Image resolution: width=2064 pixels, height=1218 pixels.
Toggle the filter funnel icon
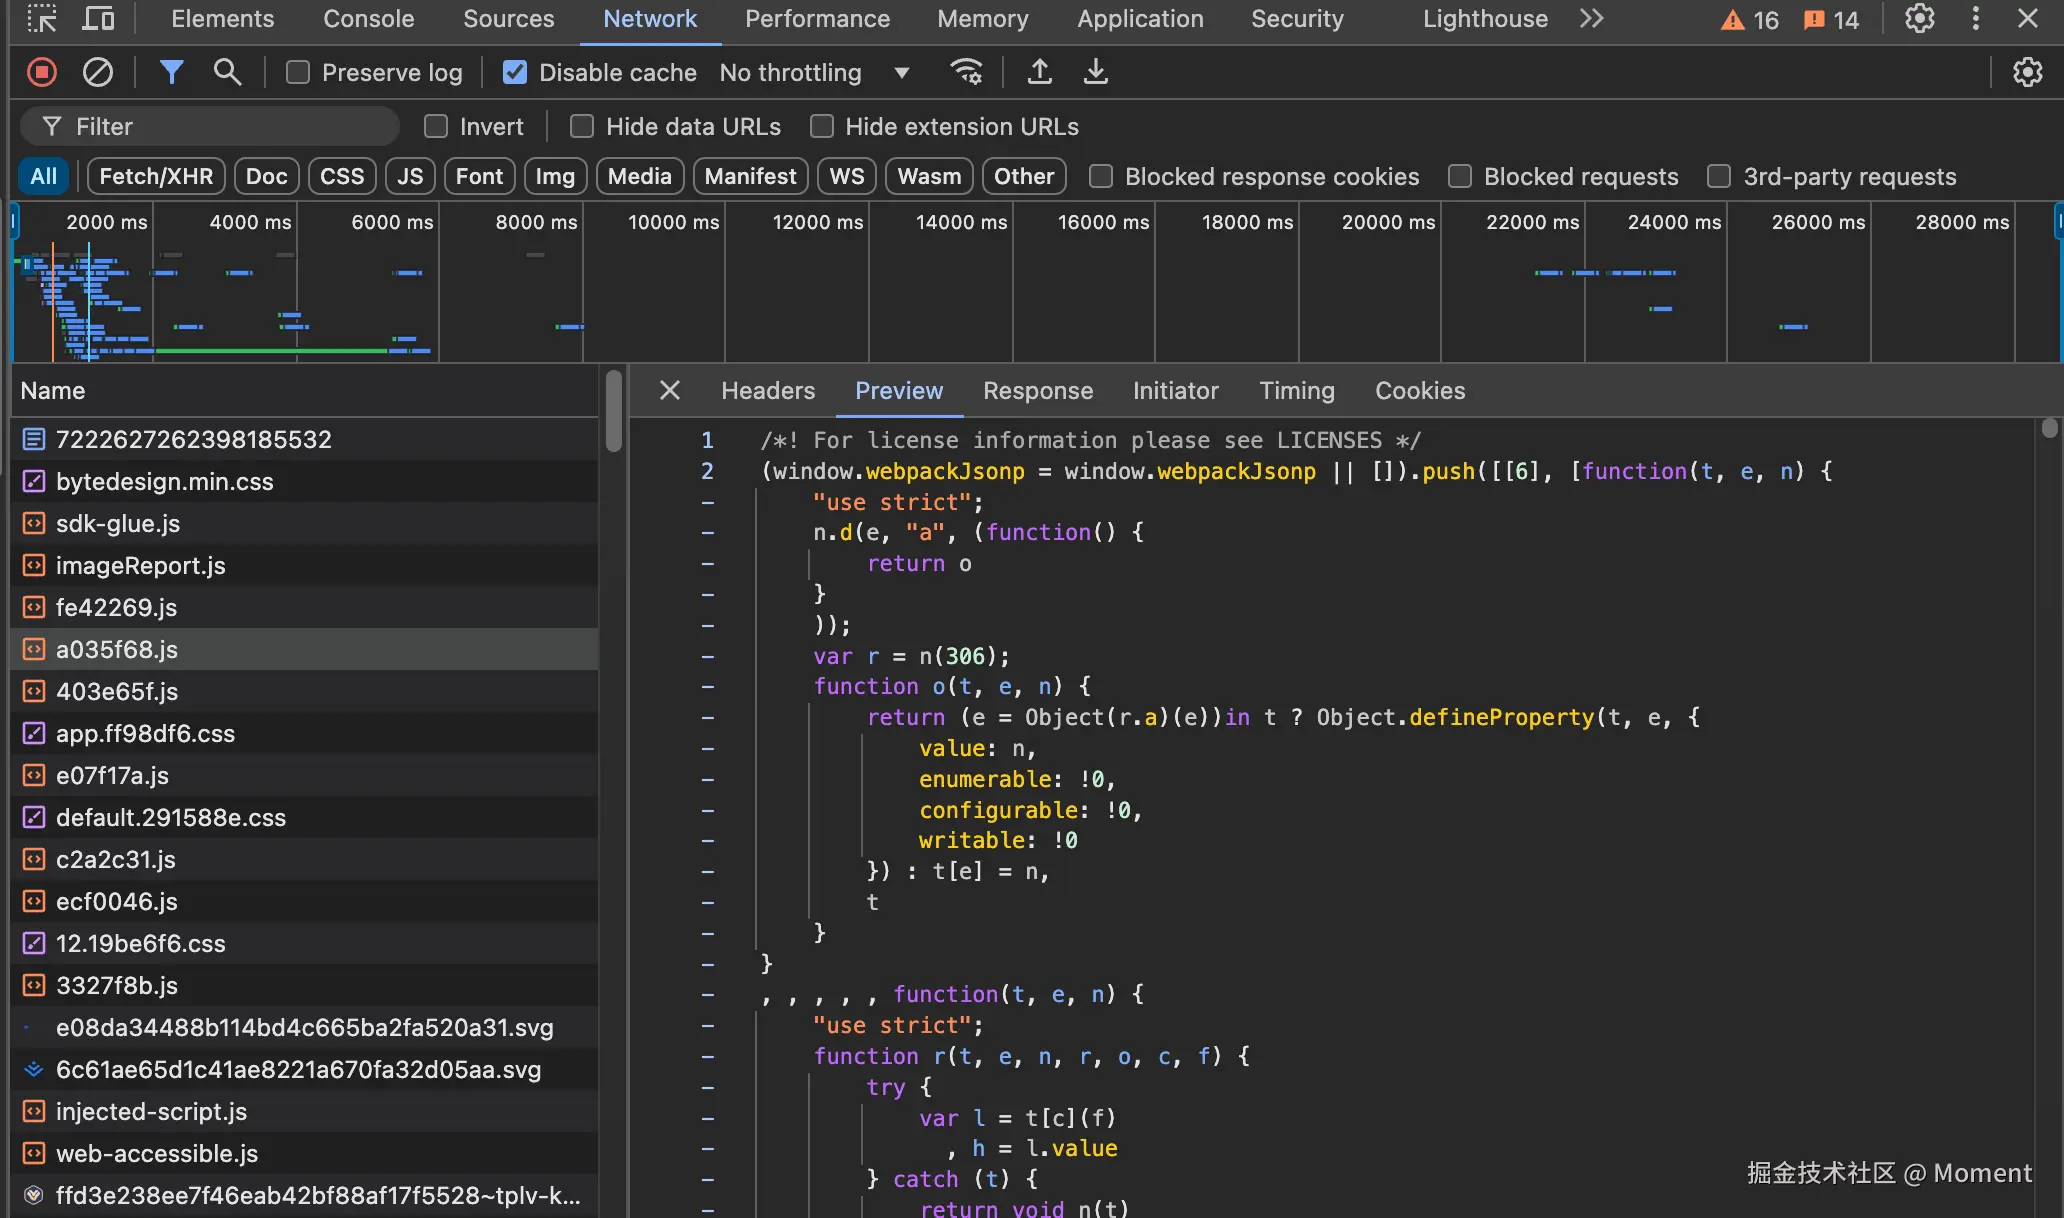[x=171, y=72]
